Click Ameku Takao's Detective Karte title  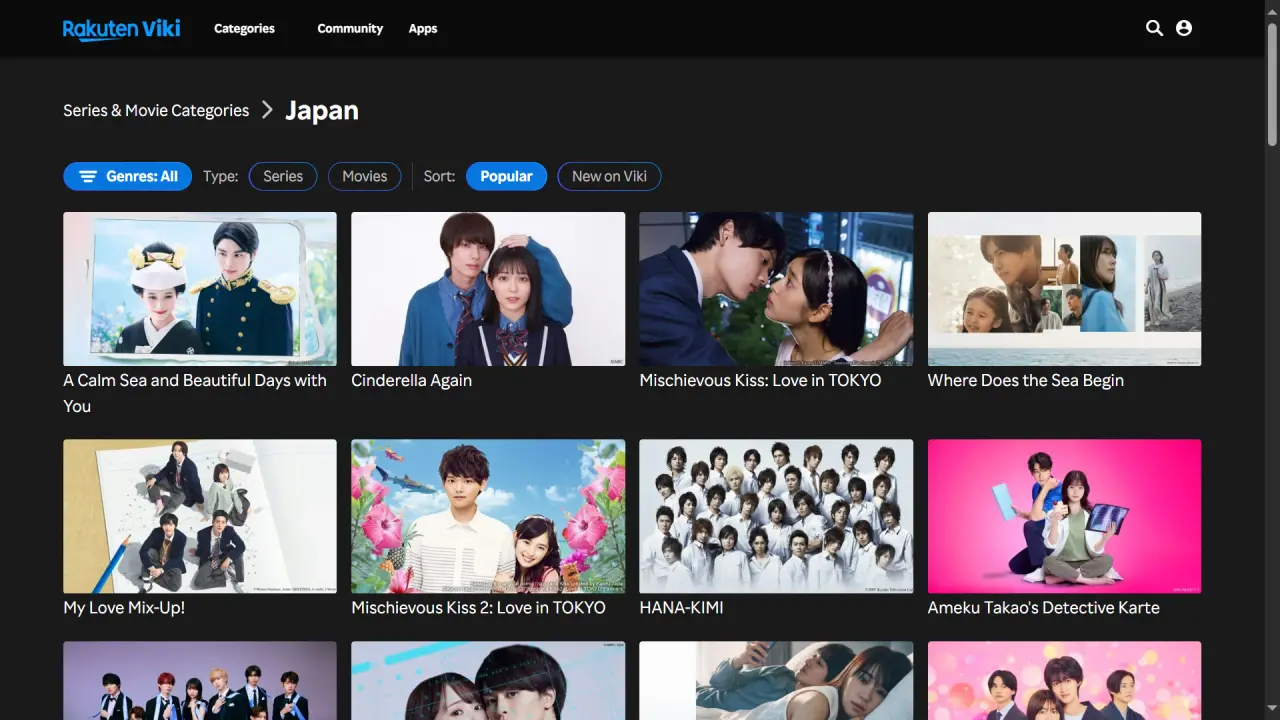click(1043, 607)
